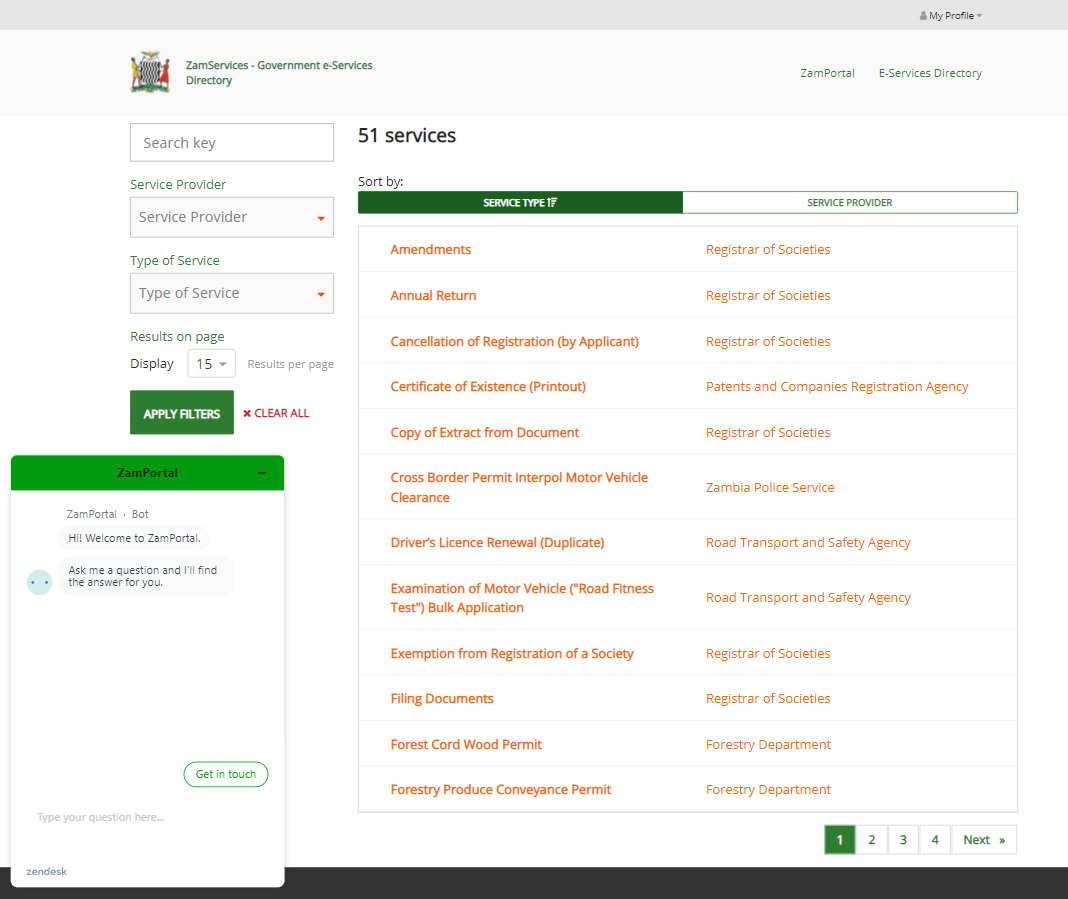Click Registrar of Societies in the Copy of Extract row
1068x899 pixels.
[x=768, y=432]
